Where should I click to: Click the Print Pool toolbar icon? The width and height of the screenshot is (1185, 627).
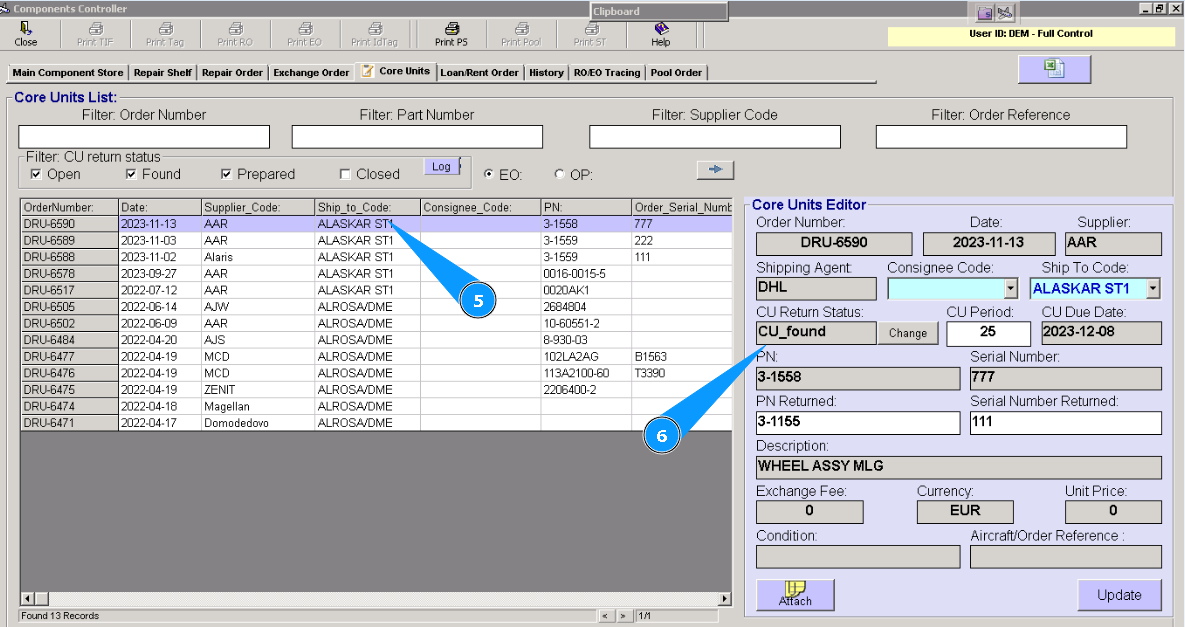(521, 34)
